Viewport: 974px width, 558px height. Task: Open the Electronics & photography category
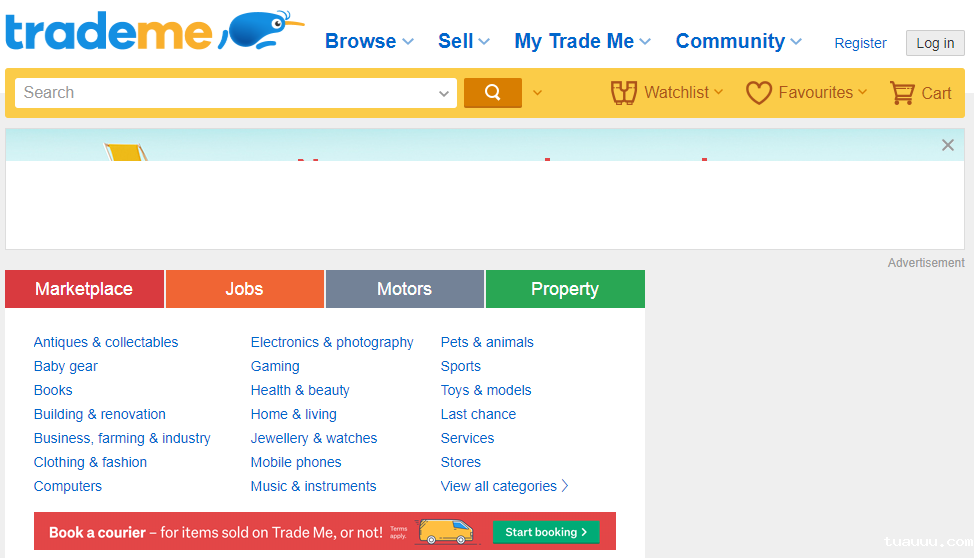[x=332, y=342]
